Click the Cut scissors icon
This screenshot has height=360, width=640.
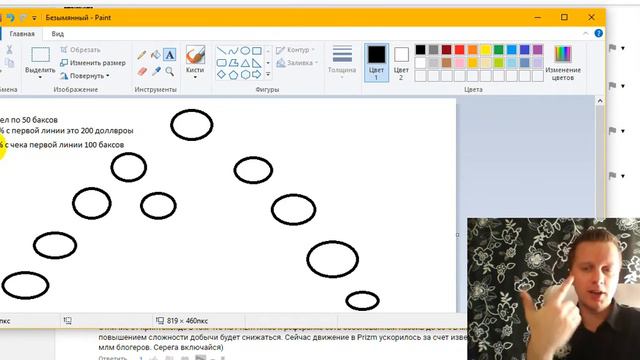9,50
